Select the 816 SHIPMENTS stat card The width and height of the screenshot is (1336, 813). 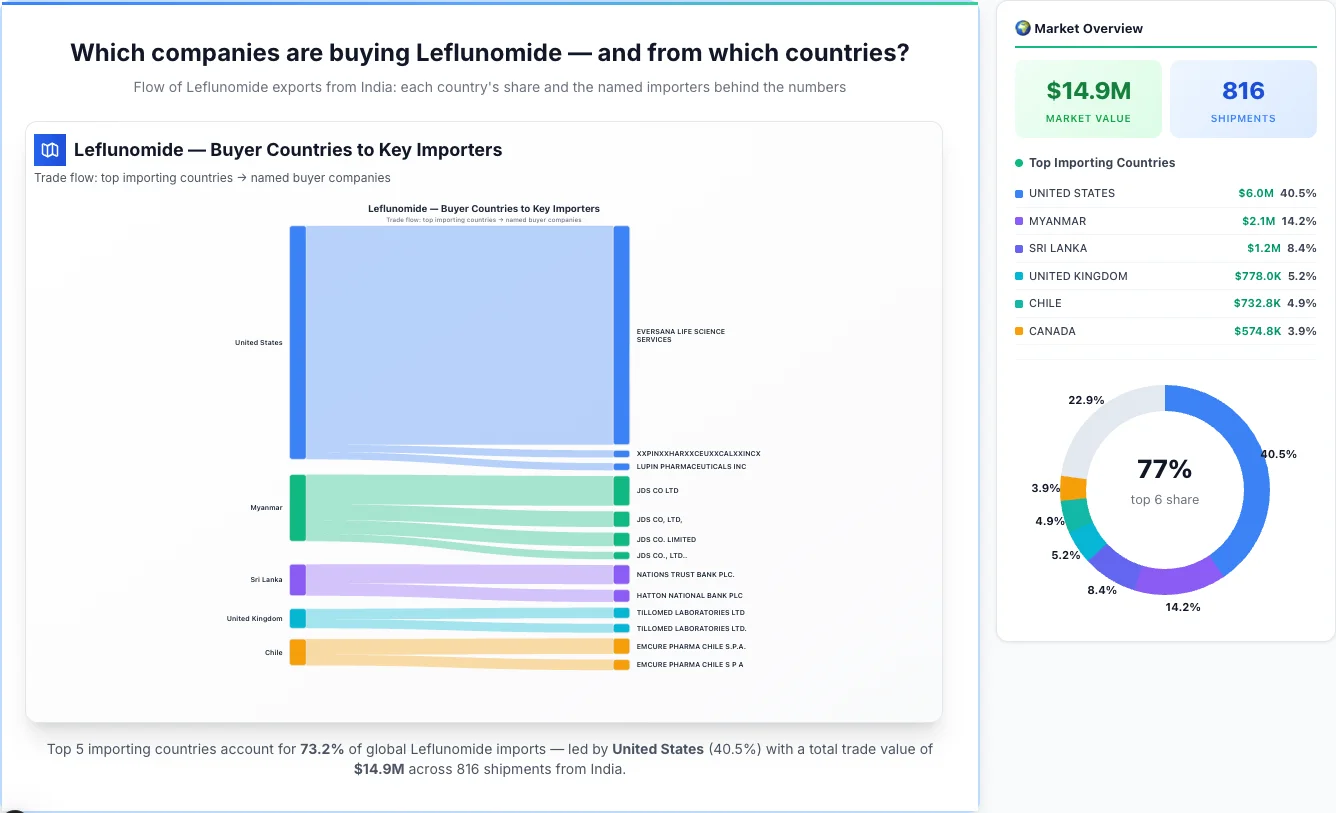click(1243, 98)
